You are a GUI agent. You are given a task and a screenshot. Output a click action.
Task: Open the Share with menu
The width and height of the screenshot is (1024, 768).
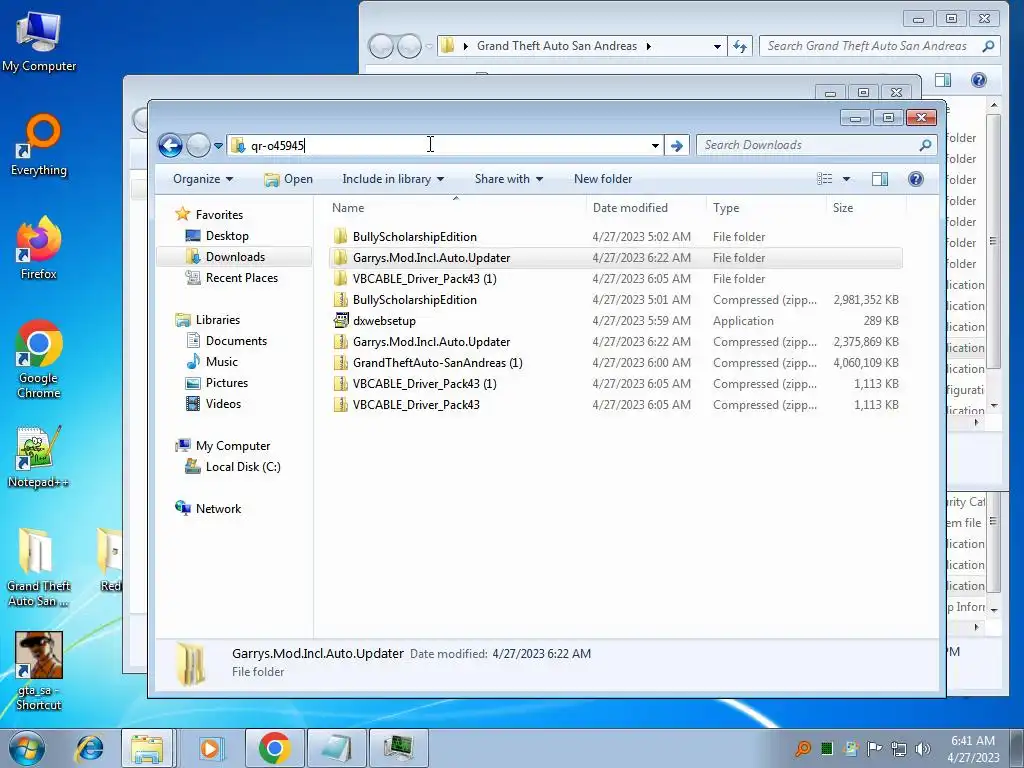coord(509,179)
